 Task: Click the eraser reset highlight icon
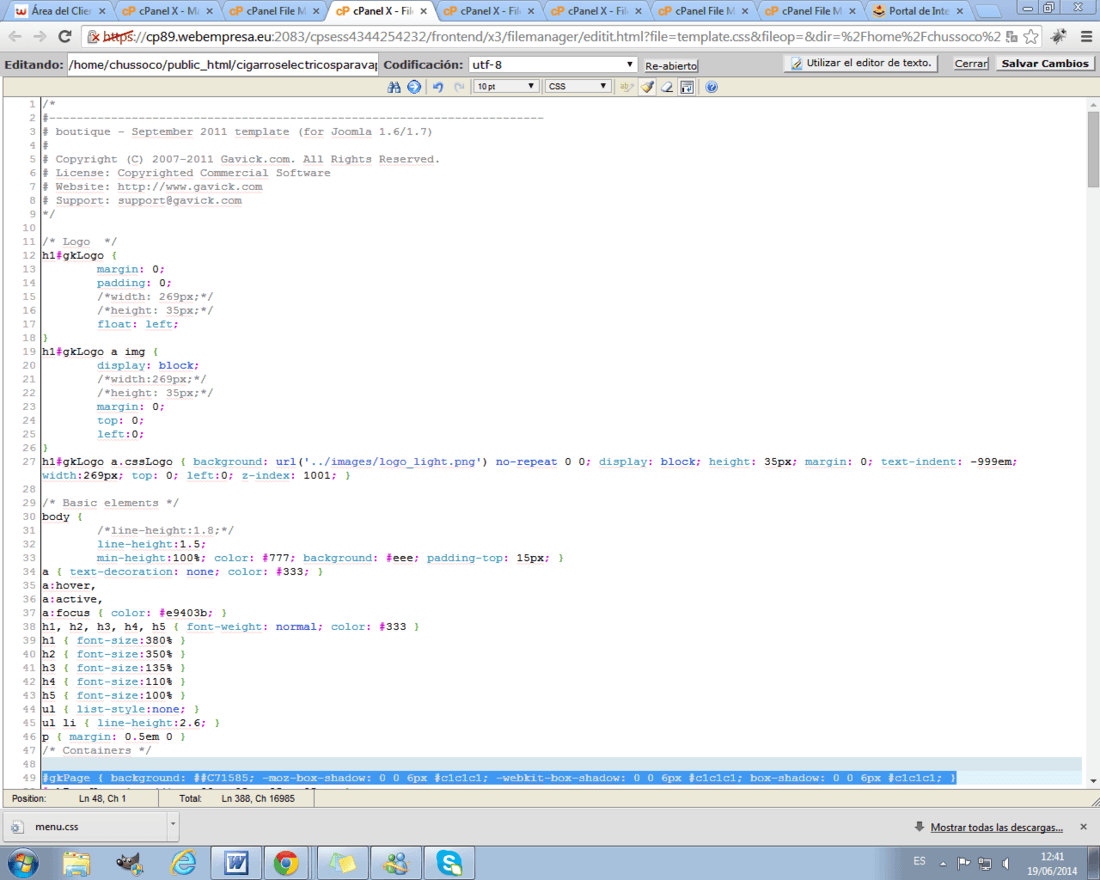[x=667, y=87]
